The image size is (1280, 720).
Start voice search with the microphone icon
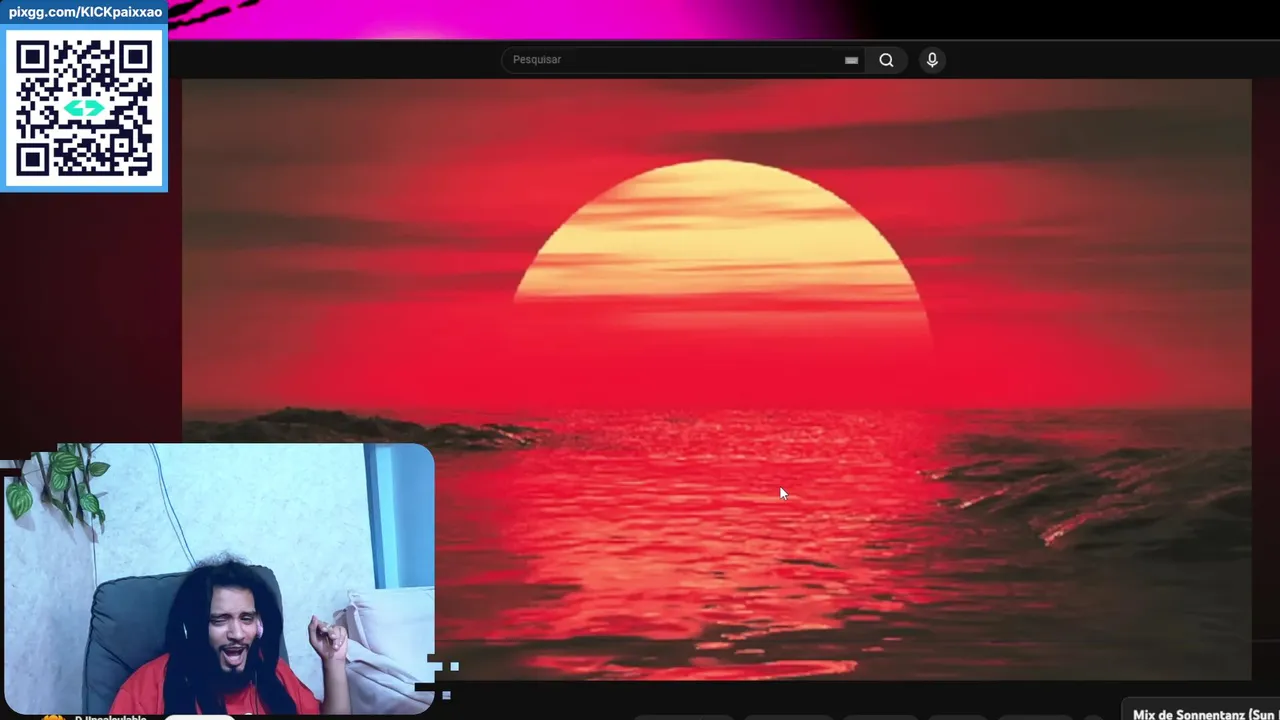tap(932, 60)
